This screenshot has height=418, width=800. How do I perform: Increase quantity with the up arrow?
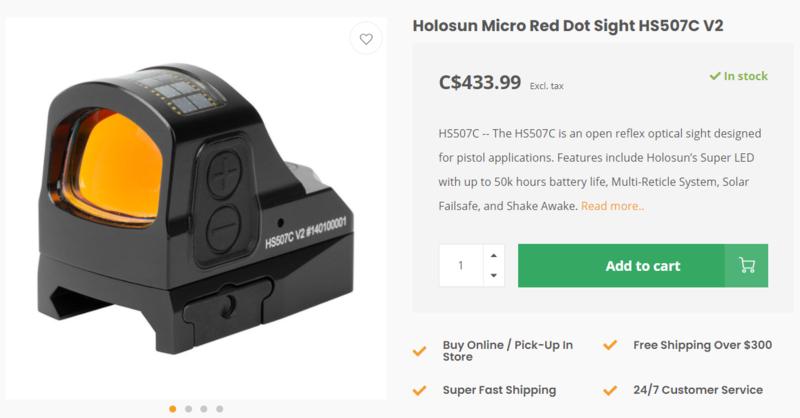click(x=494, y=255)
